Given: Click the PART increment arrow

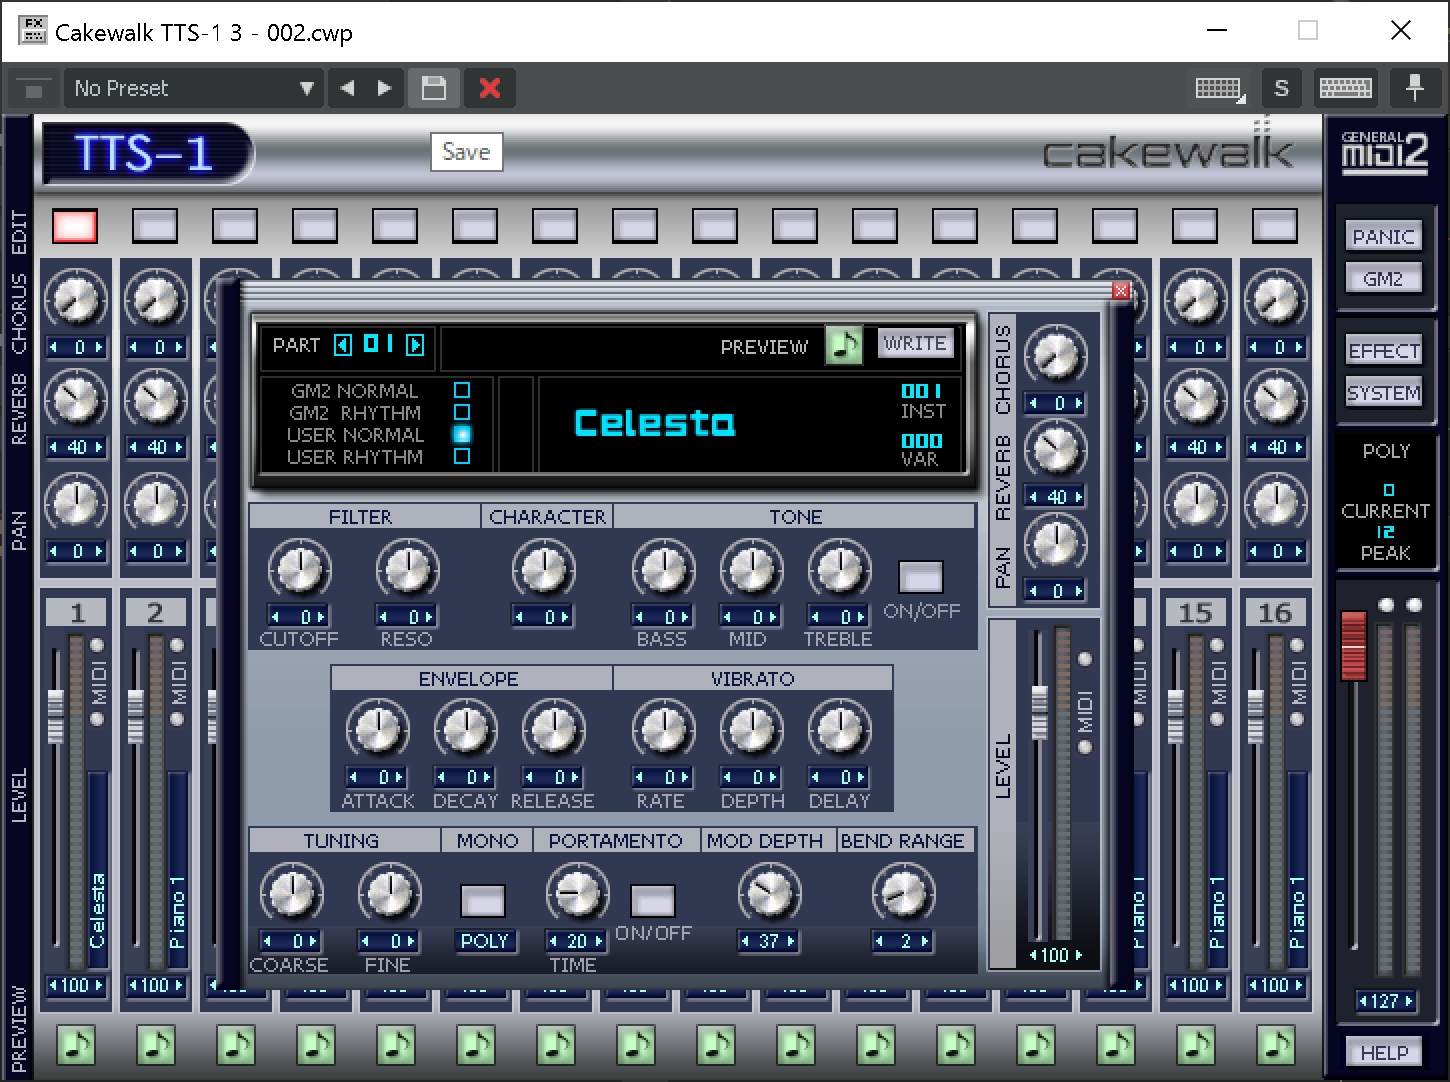Looking at the screenshot, I should [x=415, y=345].
